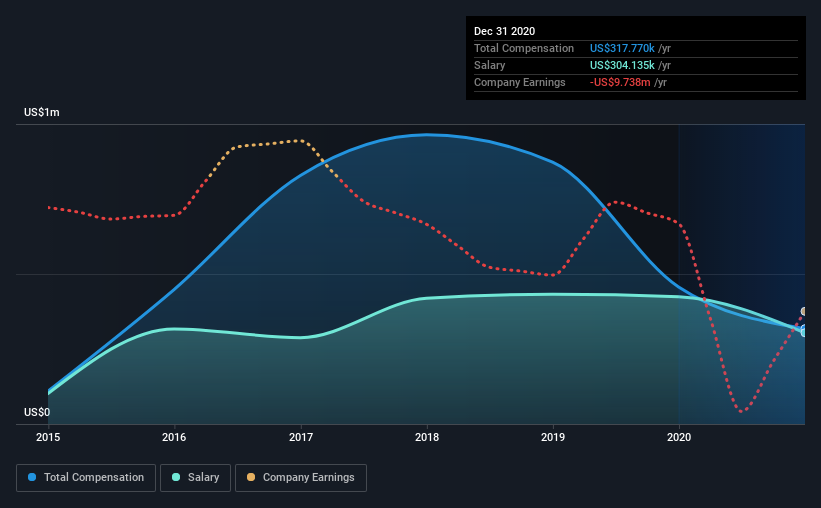
Task: Click the Dec 31 2020 tooltip date
Action: tap(504, 31)
